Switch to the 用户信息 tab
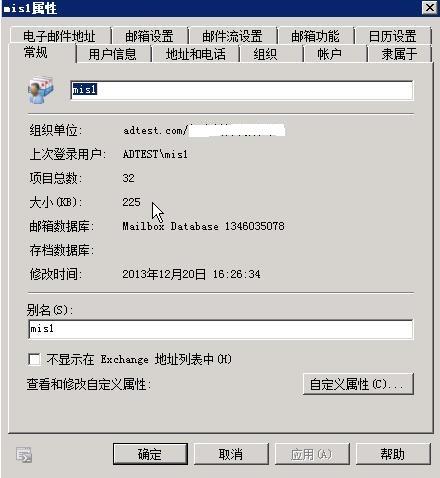440x478 pixels. click(113, 54)
